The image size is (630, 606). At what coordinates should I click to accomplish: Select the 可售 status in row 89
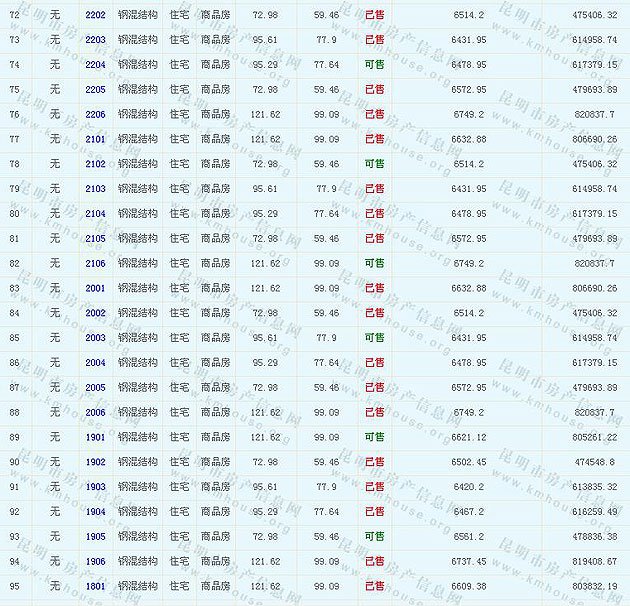(374, 437)
